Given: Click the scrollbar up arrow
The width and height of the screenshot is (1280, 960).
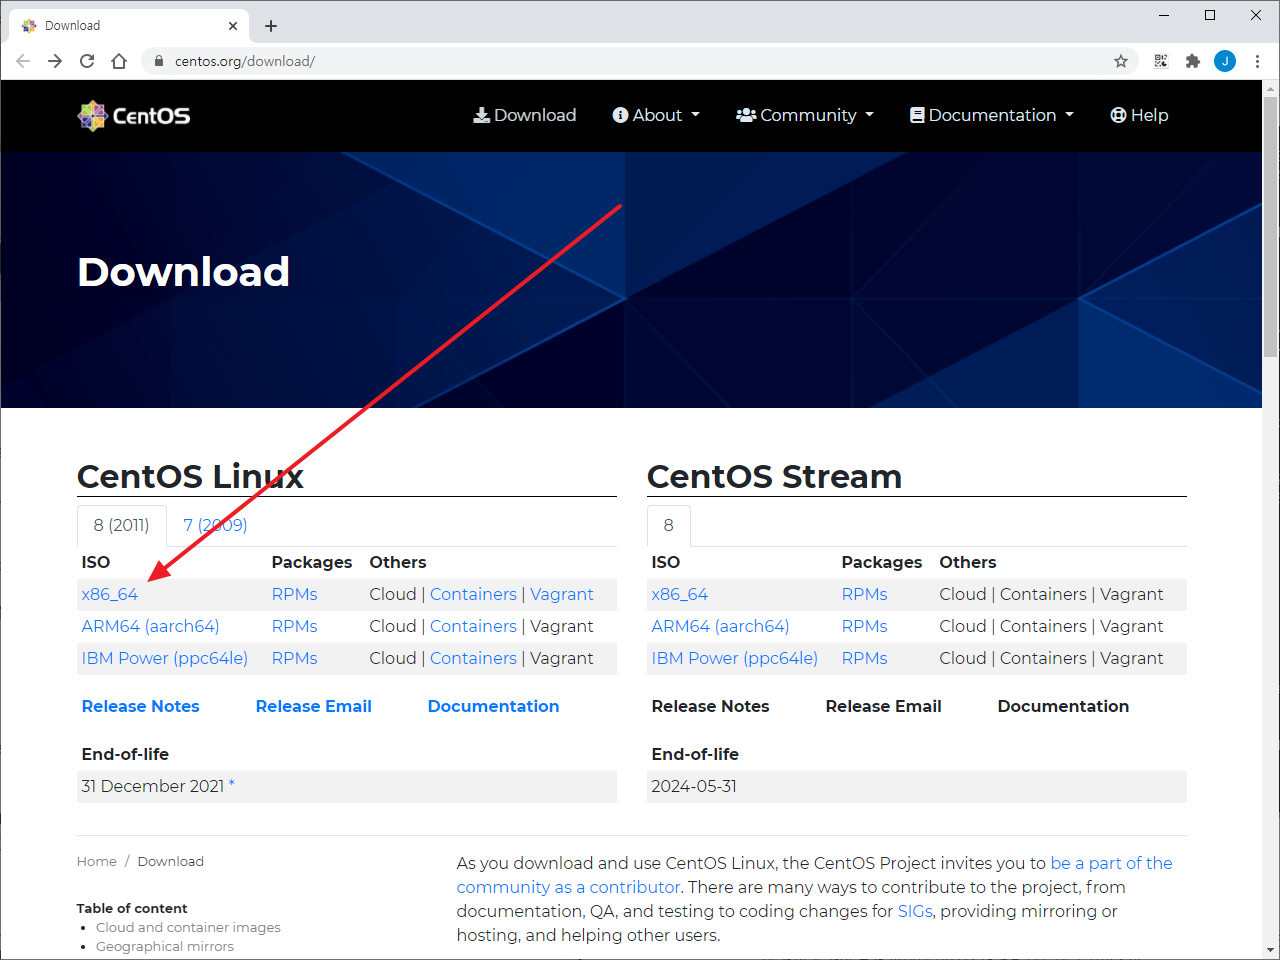Looking at the screenshot, I should pos(1271,88).
